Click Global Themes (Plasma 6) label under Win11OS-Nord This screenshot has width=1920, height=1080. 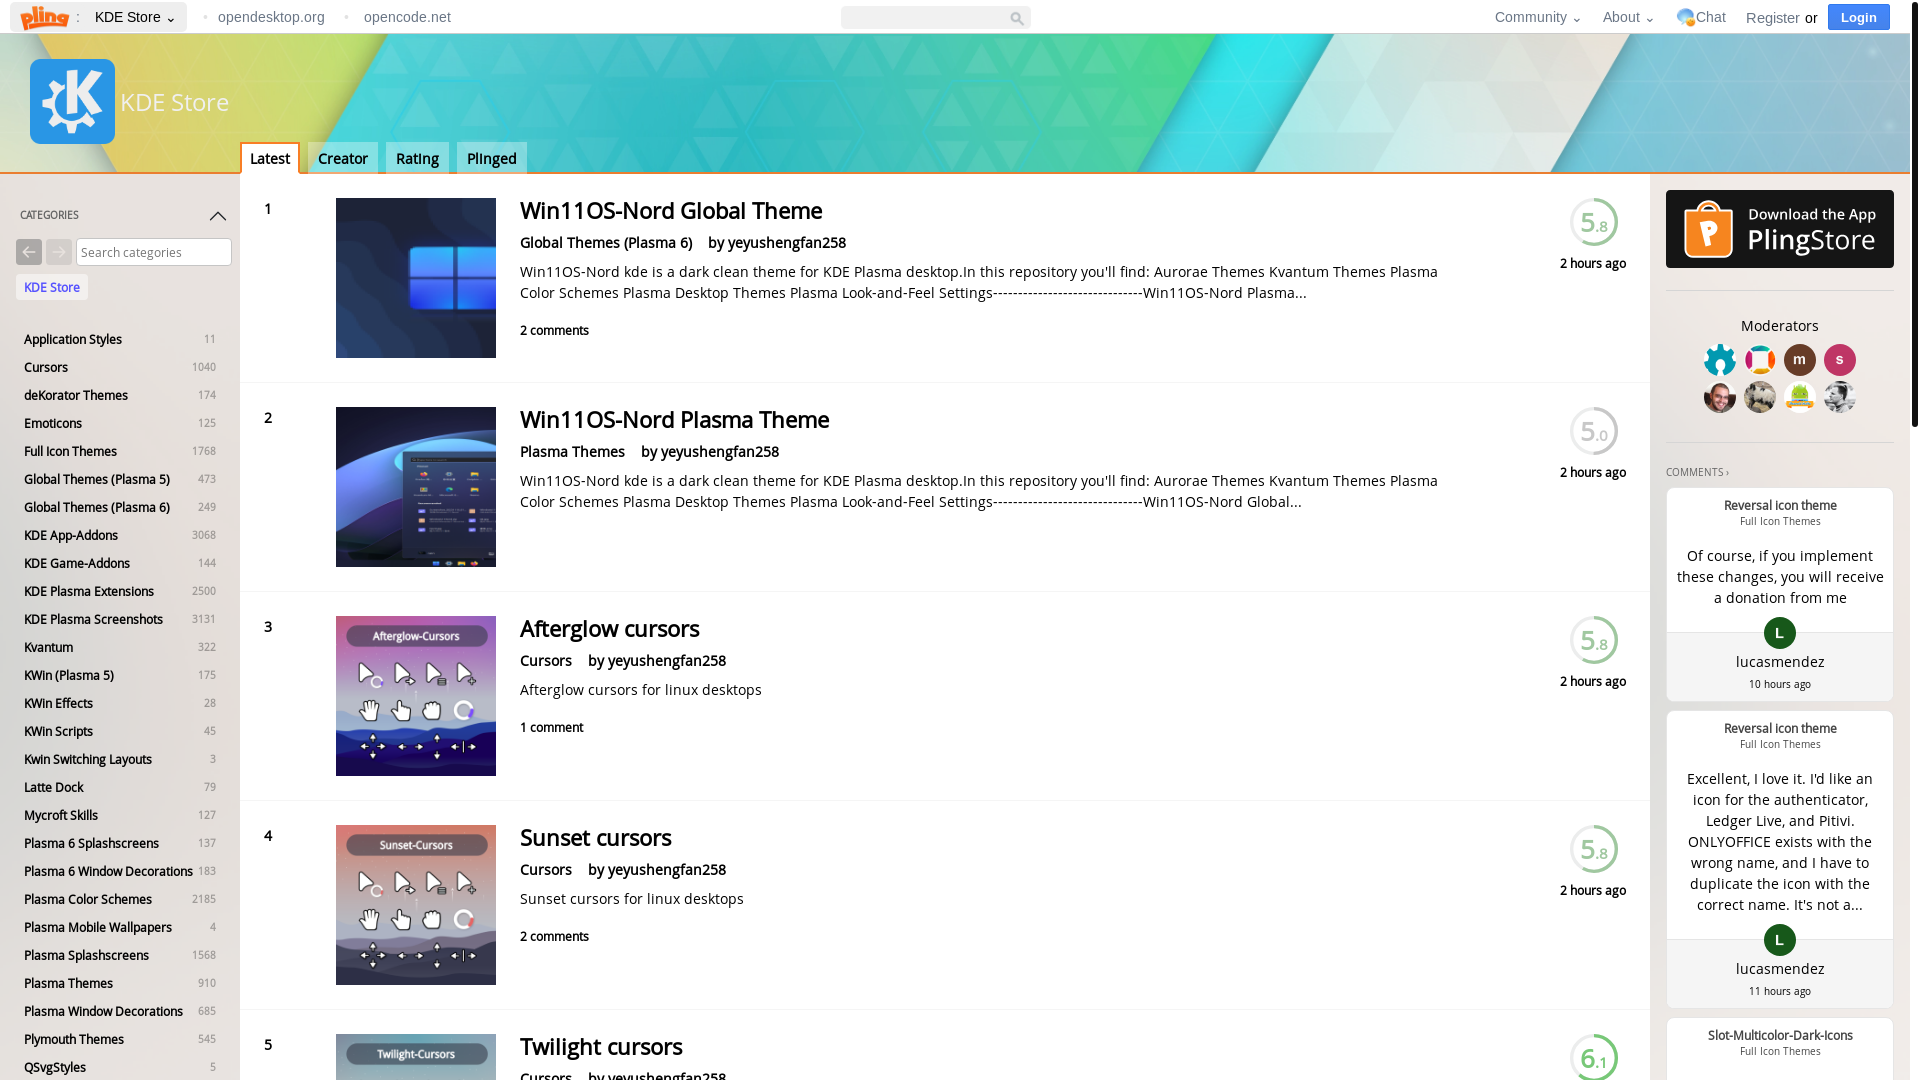point(606,243)
